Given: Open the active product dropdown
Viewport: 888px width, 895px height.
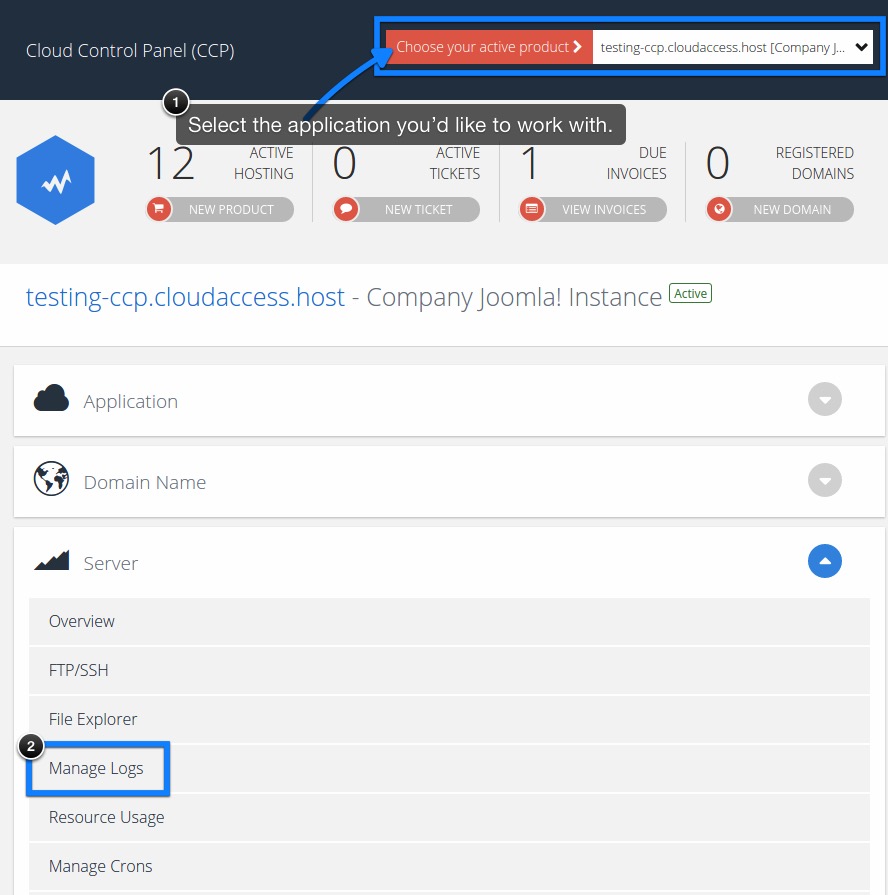Looking at the screenshot, I should 733,47.
